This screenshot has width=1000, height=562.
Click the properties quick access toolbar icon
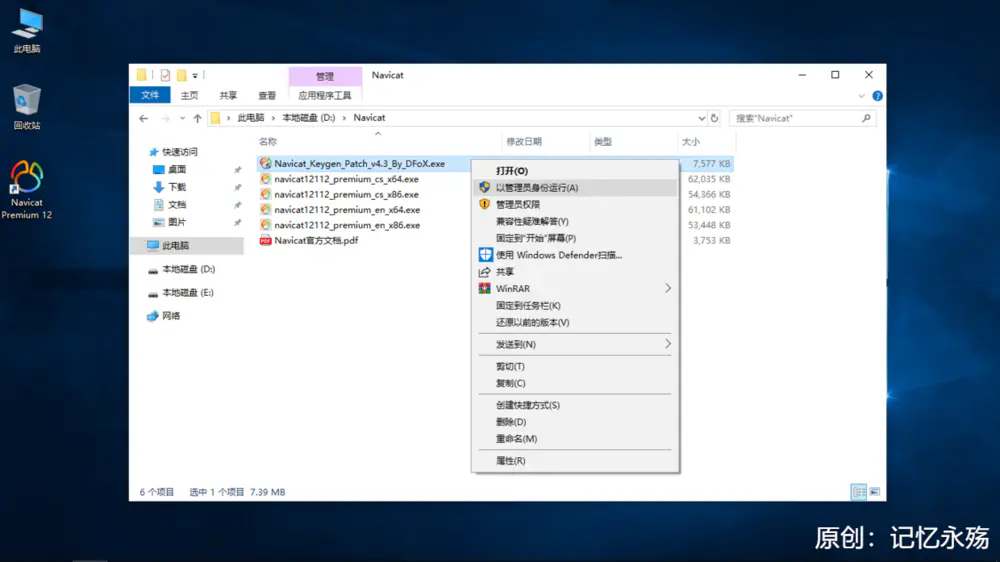[x=165, y=75]
